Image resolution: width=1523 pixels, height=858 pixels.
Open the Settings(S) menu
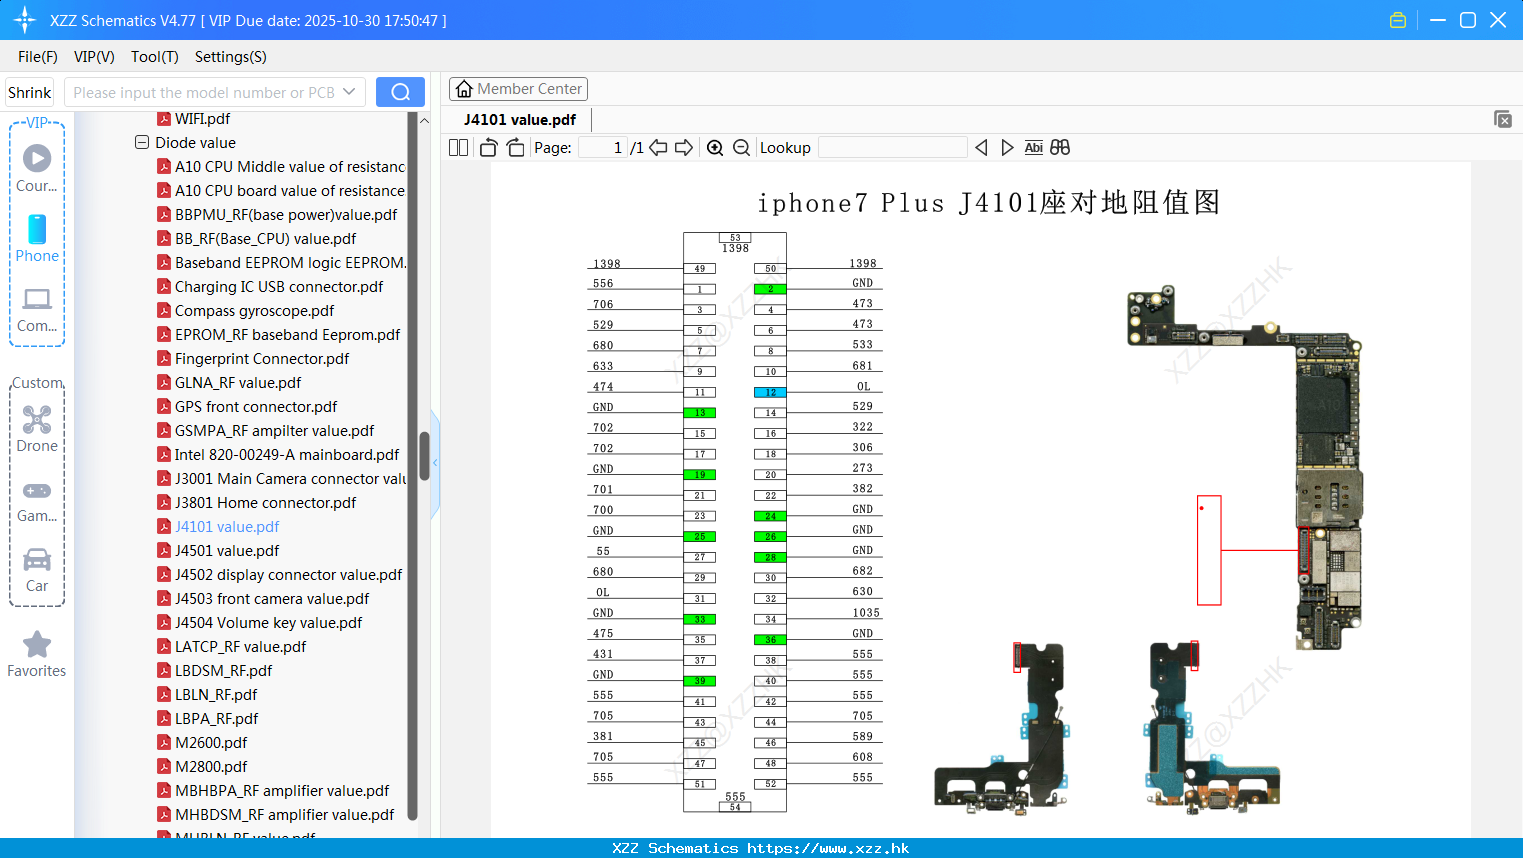click(x=231, y=57)
